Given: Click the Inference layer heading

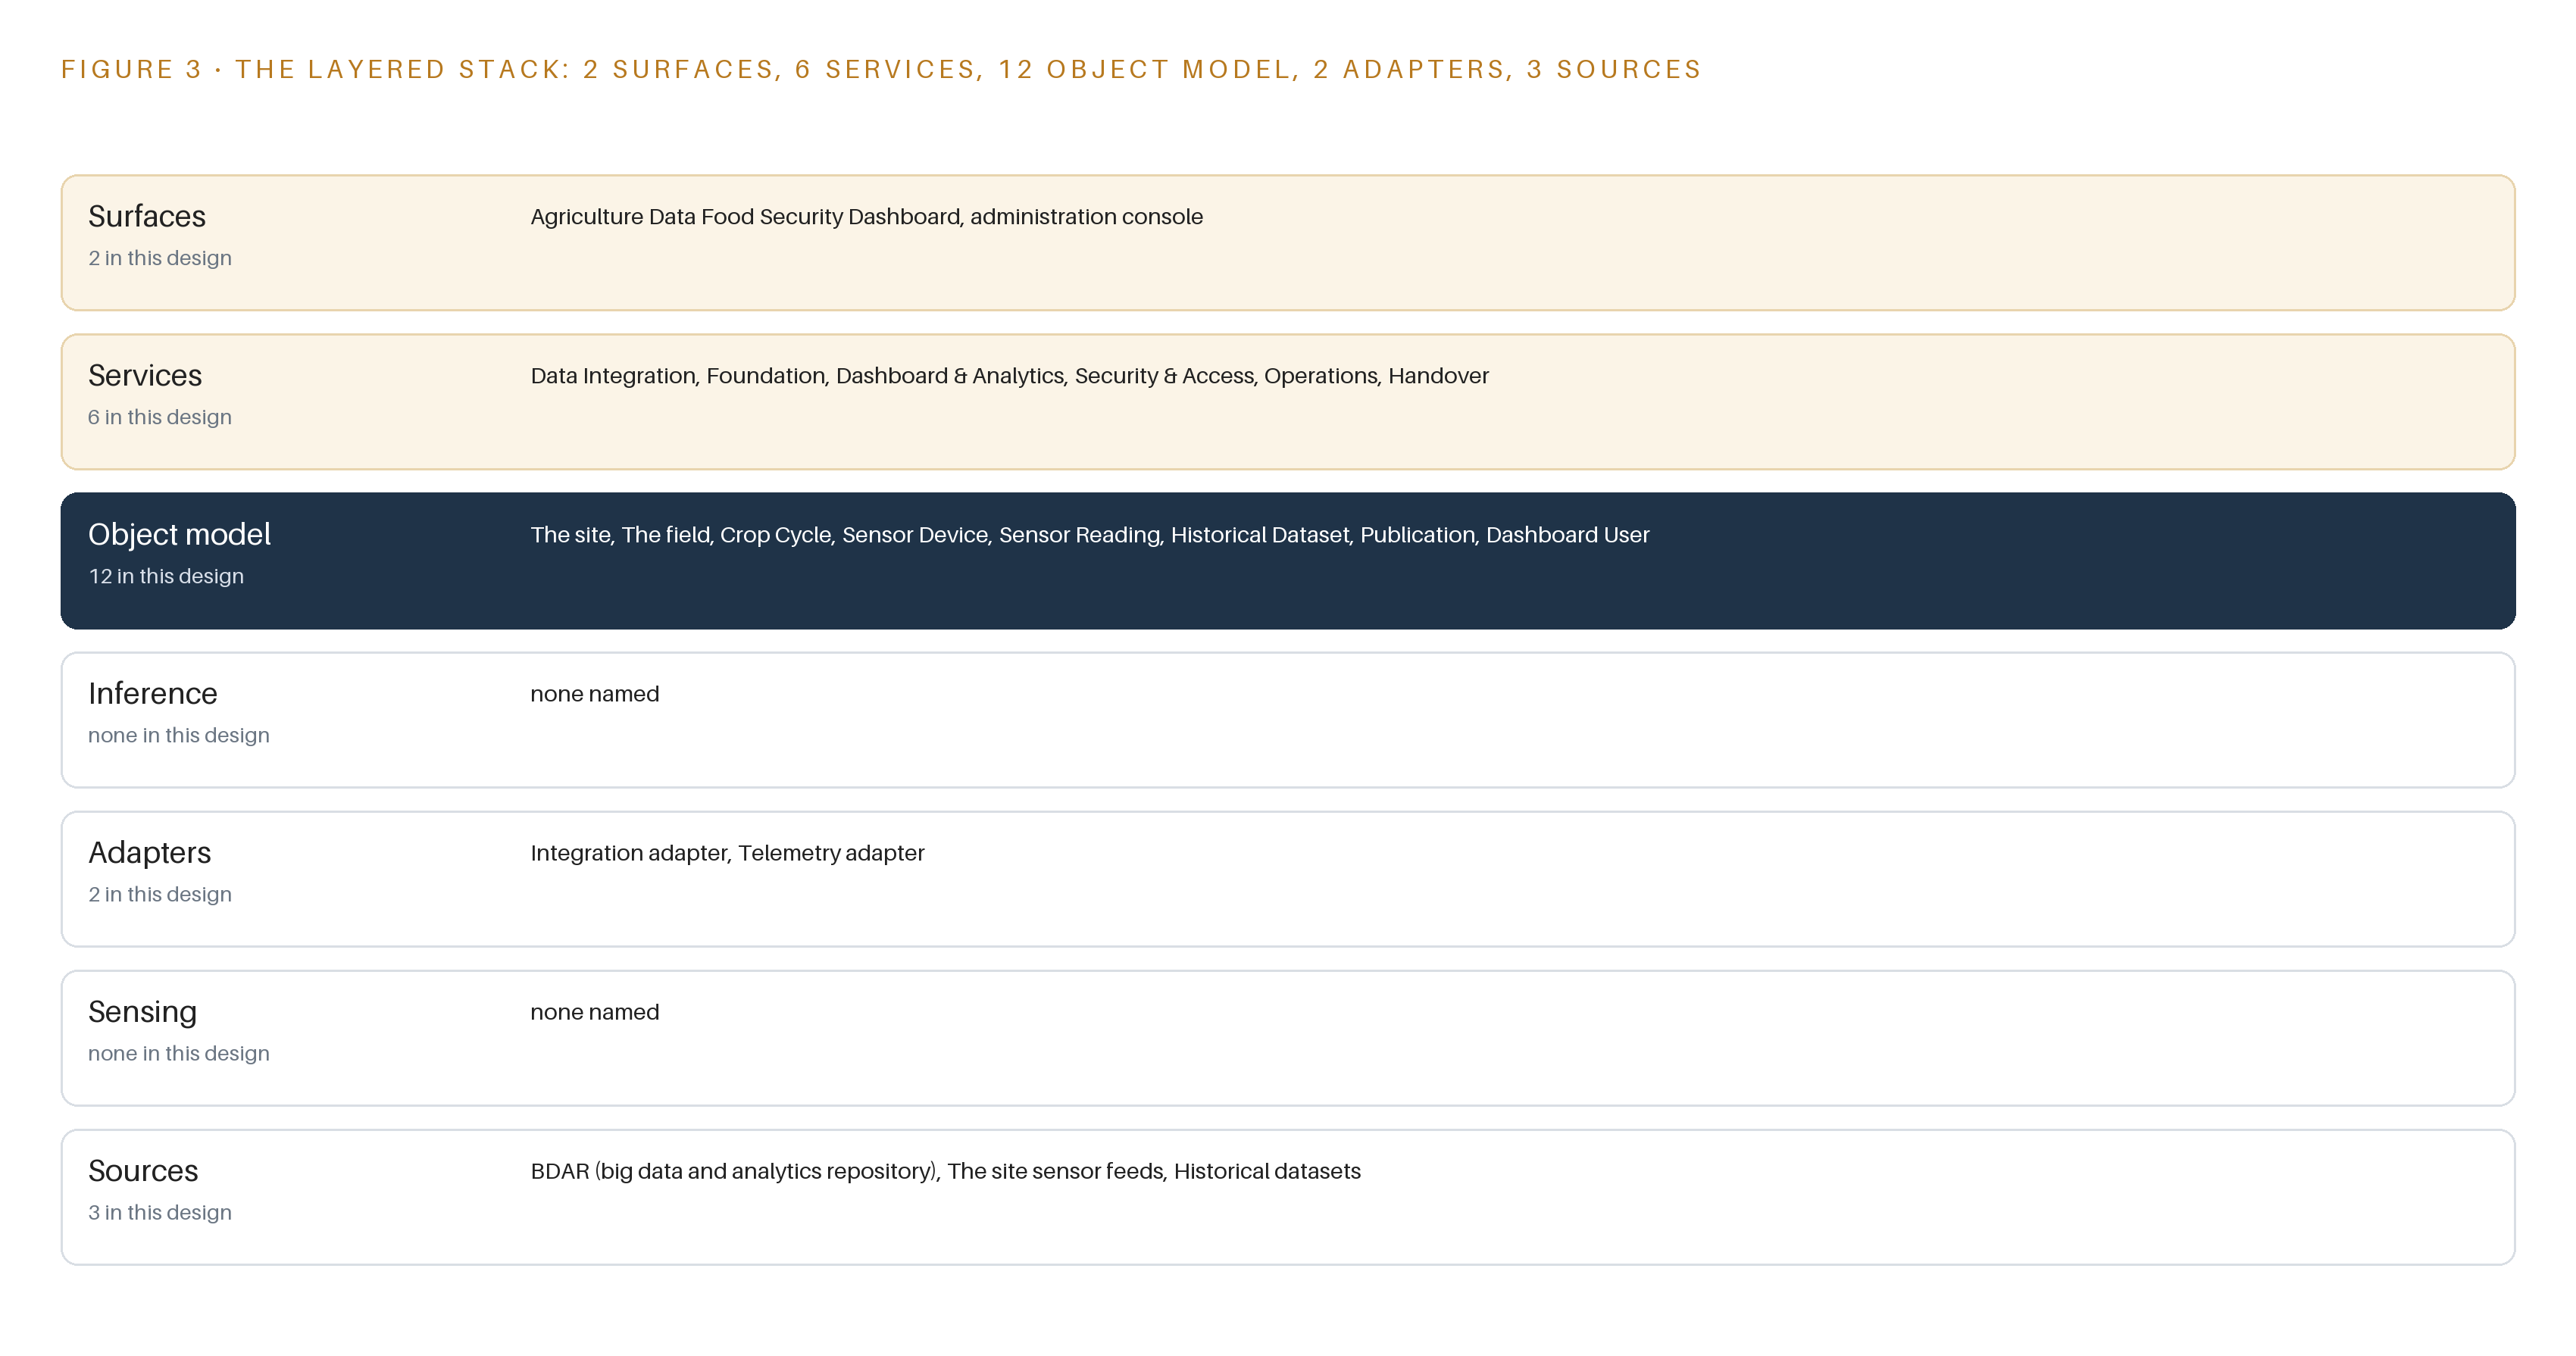Looking at the screenshot, I should pyautogui.click(x=153, y=693).
